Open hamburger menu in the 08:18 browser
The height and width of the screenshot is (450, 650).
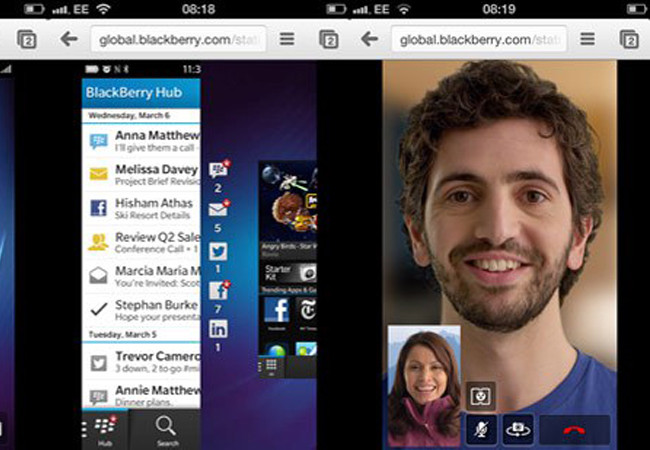point(287,39)
